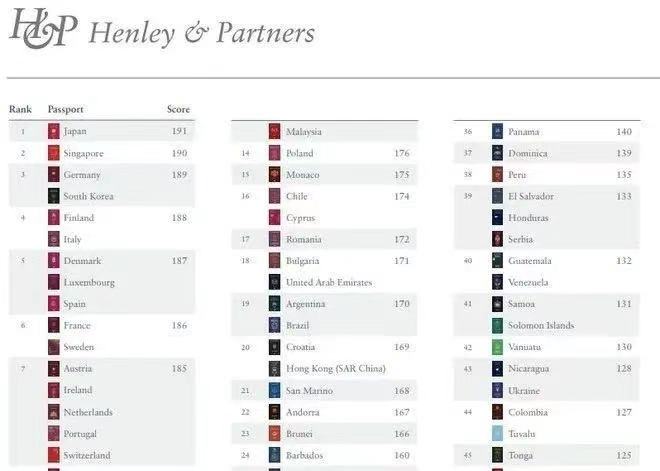Click the Brunei passport icon
660x471 pixels.
(x=274, y=433)
